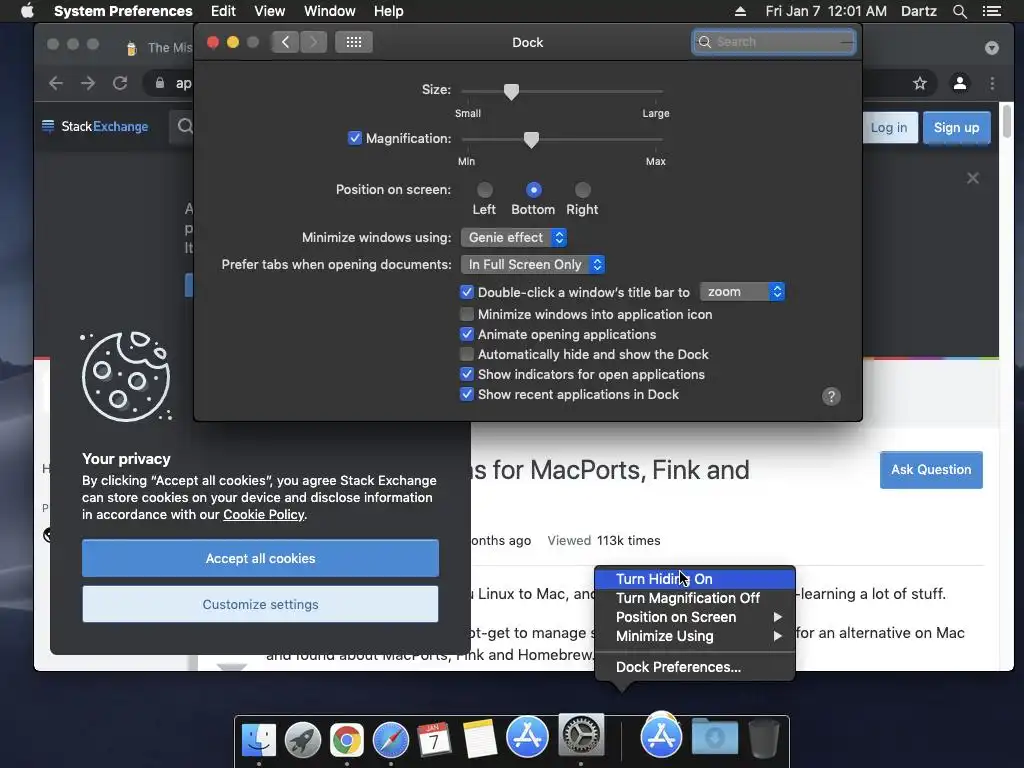This screenshot has height=768, width=1024.
Task: Open Dock preferences help button
Action: pos(831,396)
